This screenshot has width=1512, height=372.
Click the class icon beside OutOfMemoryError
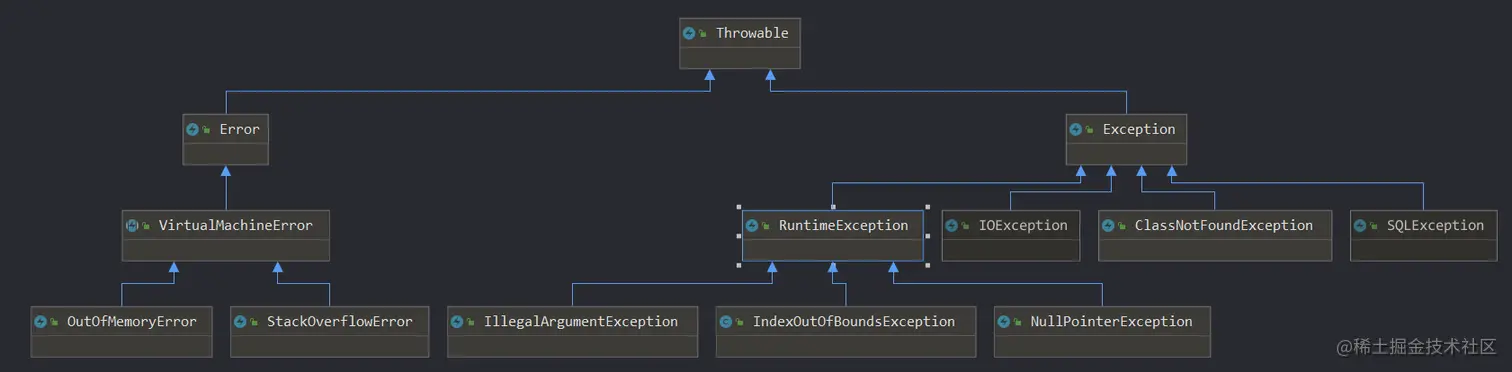pos(40,321)
